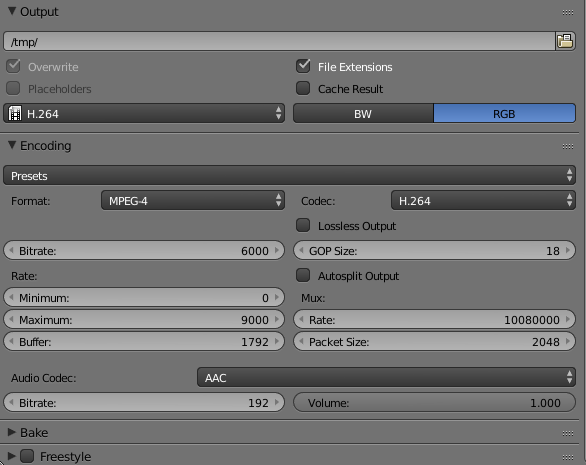Decrease GOP Size with left arrow

pyautogui.click(x=301, y=250)
